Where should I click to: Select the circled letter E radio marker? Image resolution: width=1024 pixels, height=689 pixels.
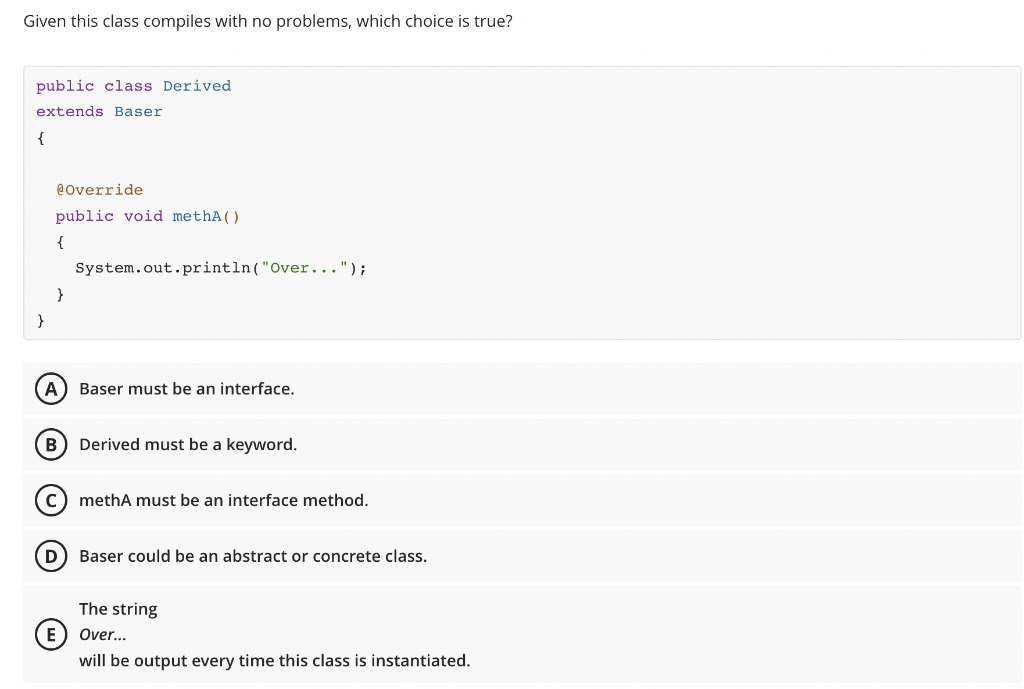pos(51,633)
